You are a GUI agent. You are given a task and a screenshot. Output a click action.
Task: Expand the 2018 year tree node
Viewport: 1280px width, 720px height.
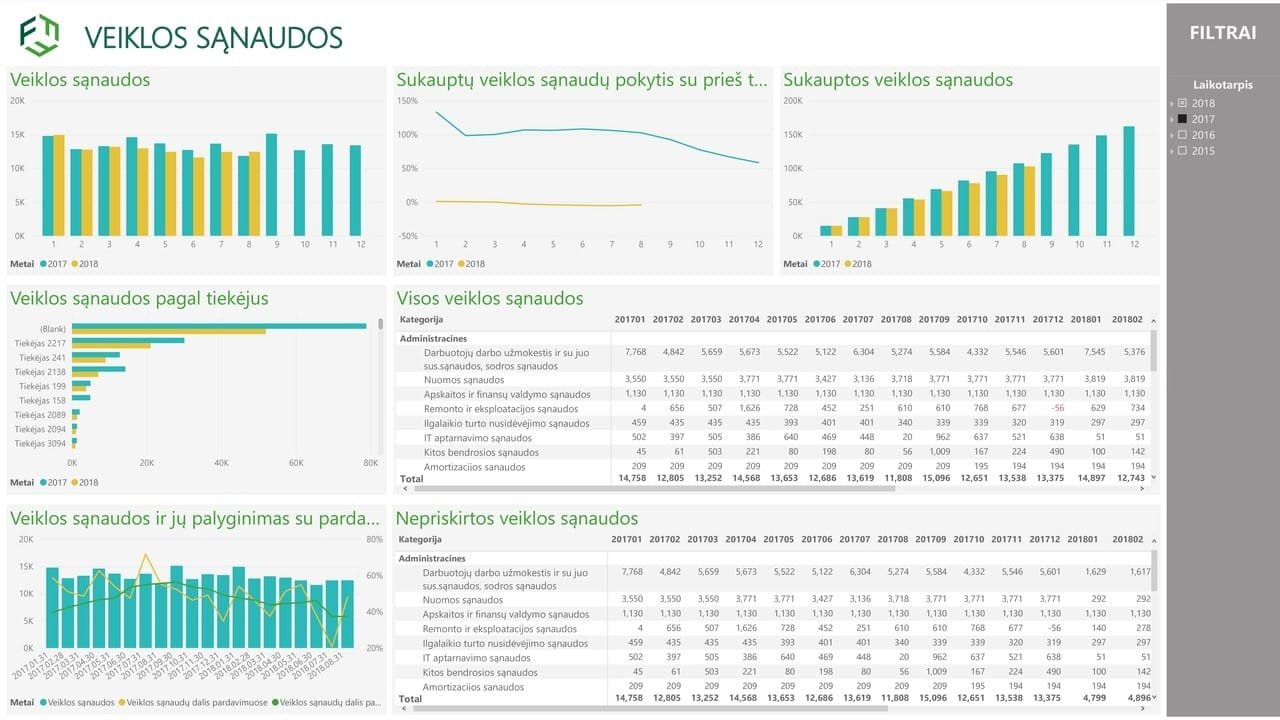point(1172,103)
